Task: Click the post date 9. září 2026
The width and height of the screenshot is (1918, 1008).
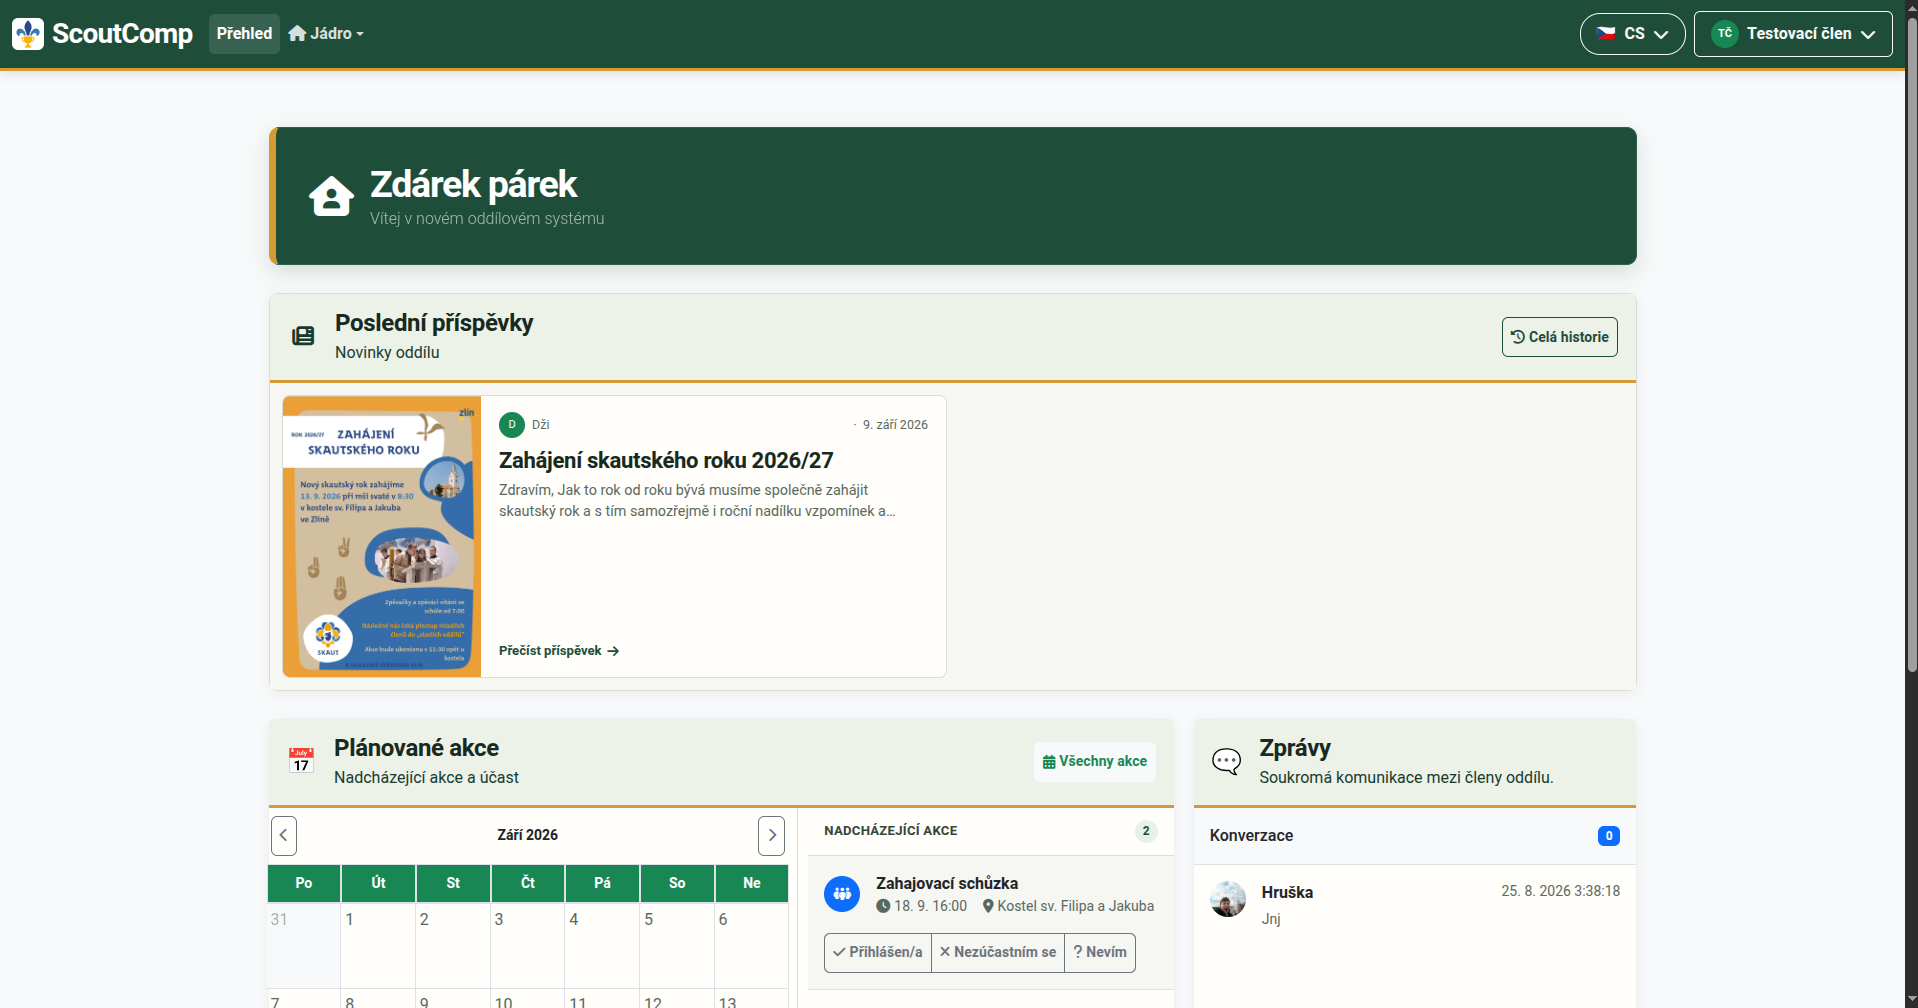Action: click(x=895, y=425)
